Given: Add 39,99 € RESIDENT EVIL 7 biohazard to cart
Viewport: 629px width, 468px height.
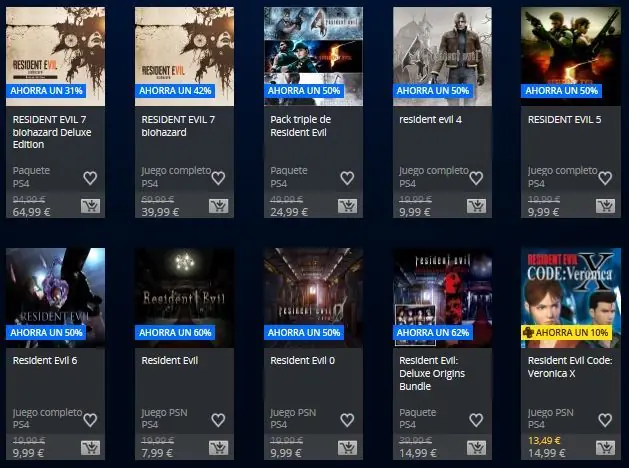Looking at the screenshot, I should coord(219,206).
